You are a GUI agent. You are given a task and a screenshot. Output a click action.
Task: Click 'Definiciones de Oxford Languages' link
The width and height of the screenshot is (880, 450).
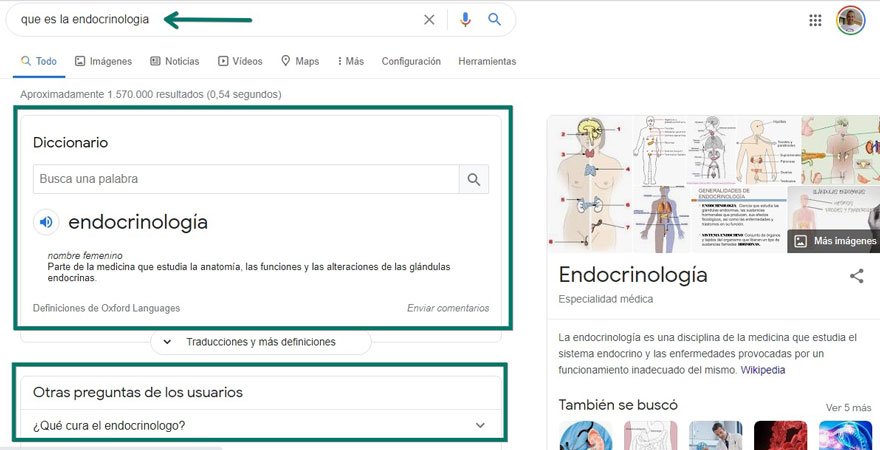(x=107, y=308)
